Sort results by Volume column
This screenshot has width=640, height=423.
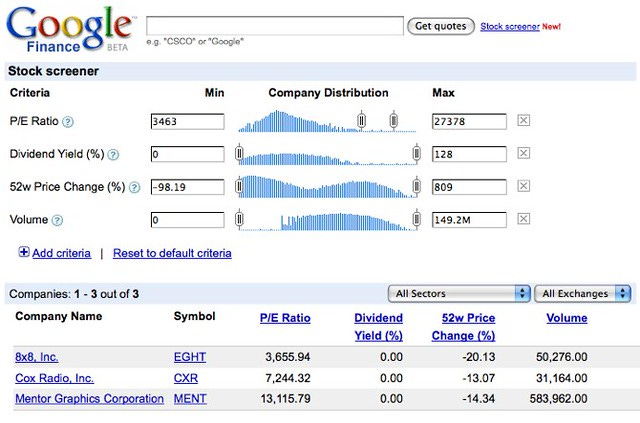point(567,318)
